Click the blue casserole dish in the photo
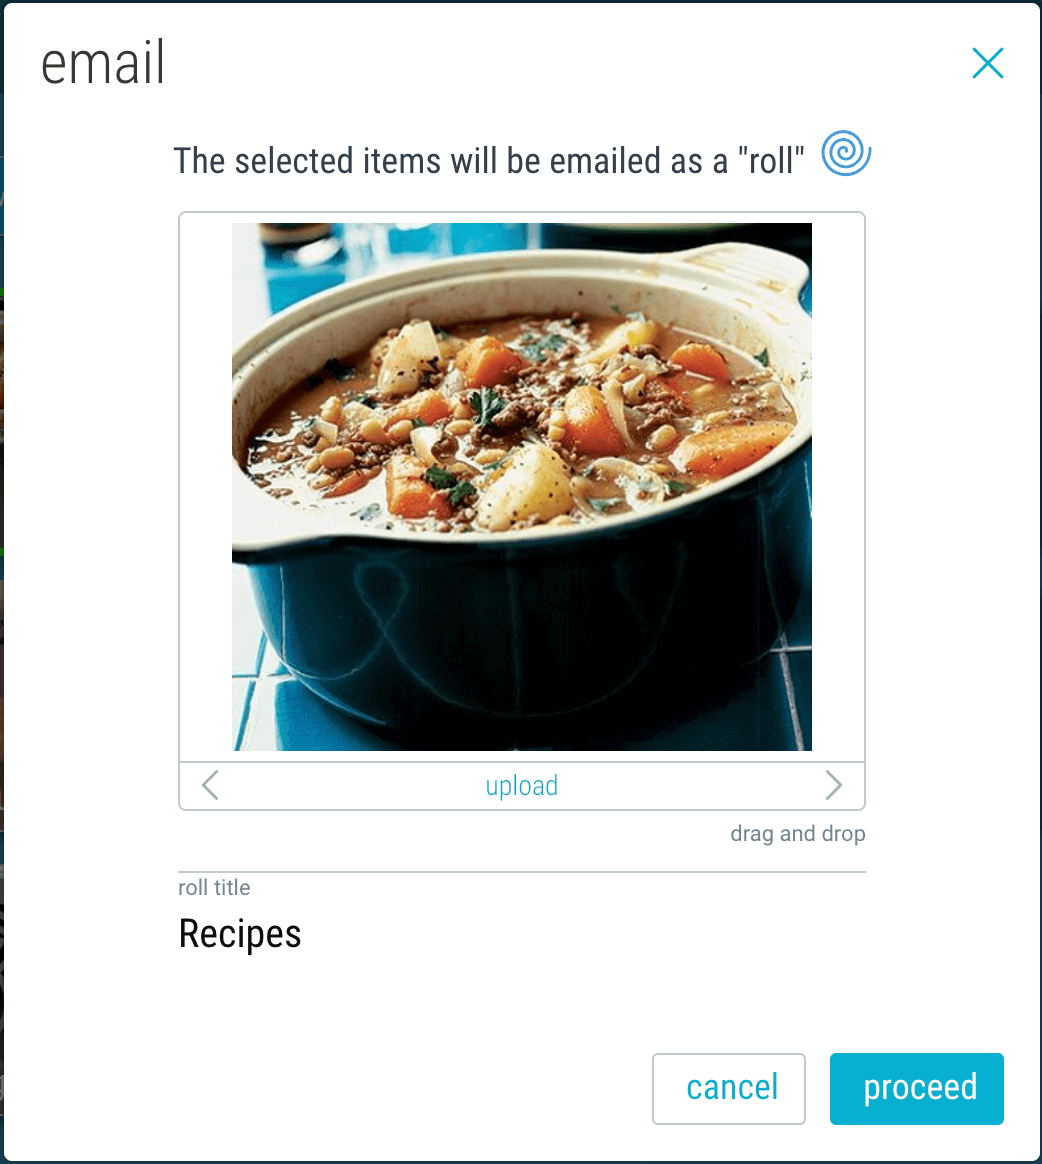Screen dimensions: 1042x1164 (x=520, y=631)
